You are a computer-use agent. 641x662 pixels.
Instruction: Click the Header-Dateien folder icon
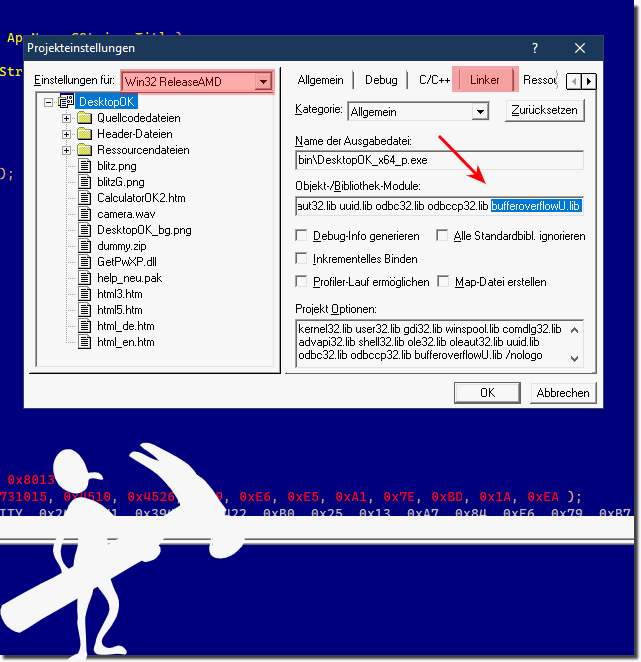point(84,134)
